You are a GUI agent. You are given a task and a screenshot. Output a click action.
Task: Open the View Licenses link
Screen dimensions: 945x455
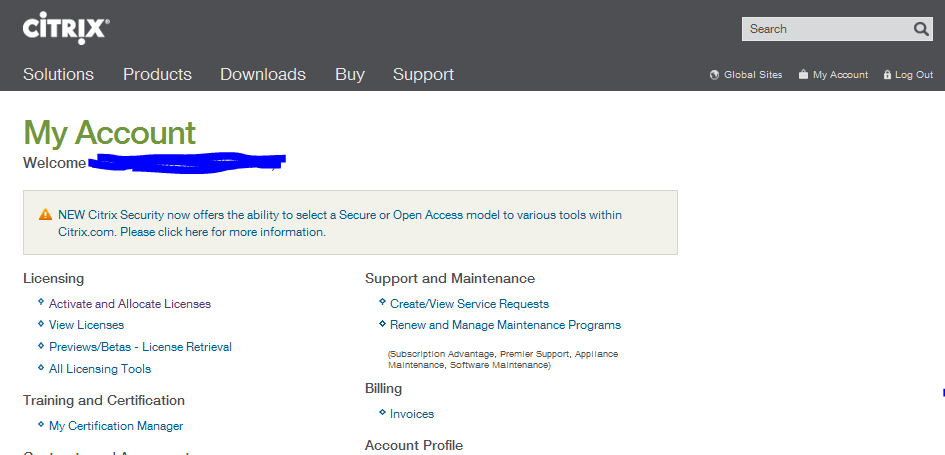[x=86, y=325]
